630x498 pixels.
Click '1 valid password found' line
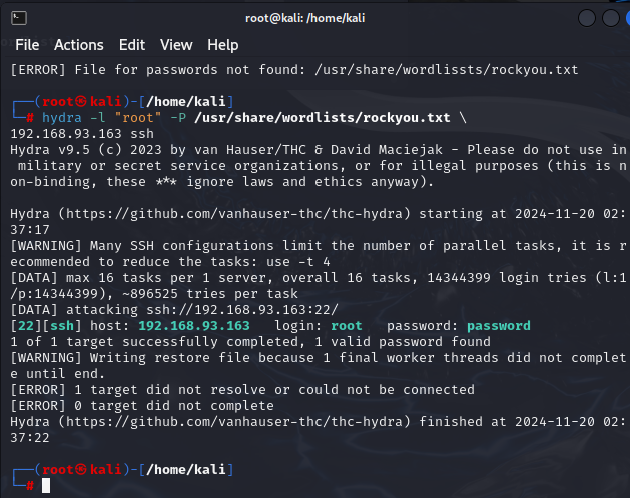click(403, 342)
